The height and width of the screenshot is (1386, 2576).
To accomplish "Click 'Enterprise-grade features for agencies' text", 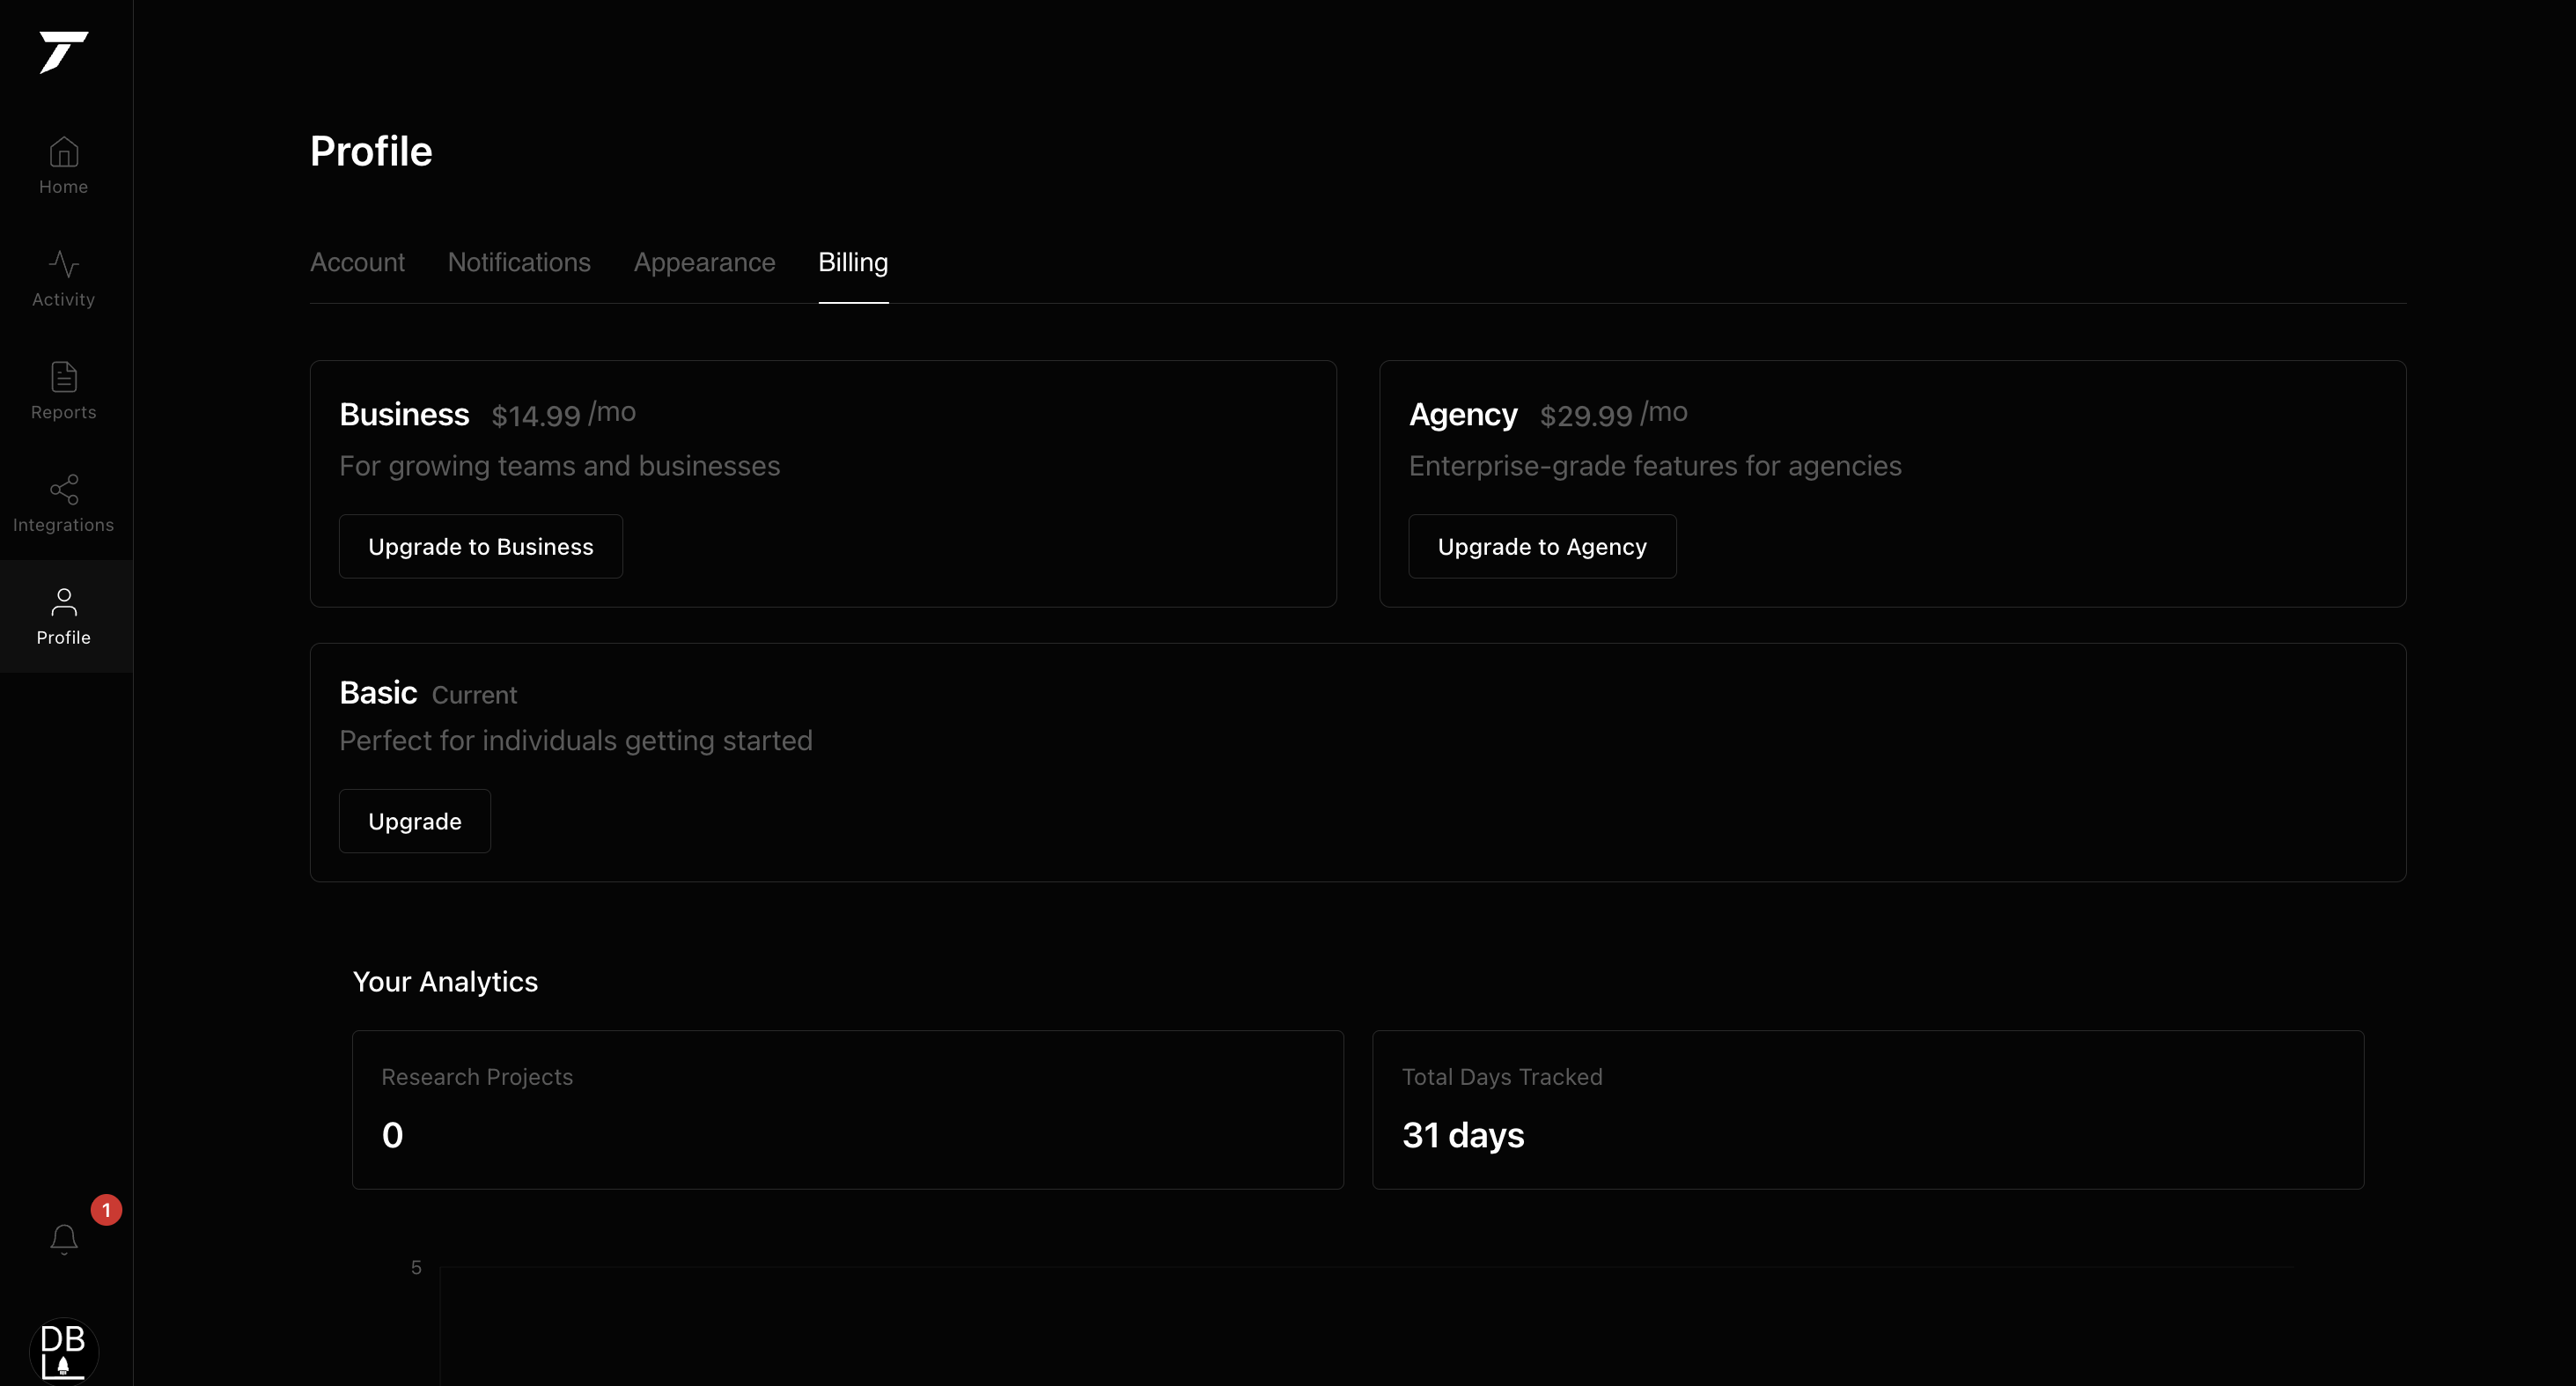I will [1655, 466].
